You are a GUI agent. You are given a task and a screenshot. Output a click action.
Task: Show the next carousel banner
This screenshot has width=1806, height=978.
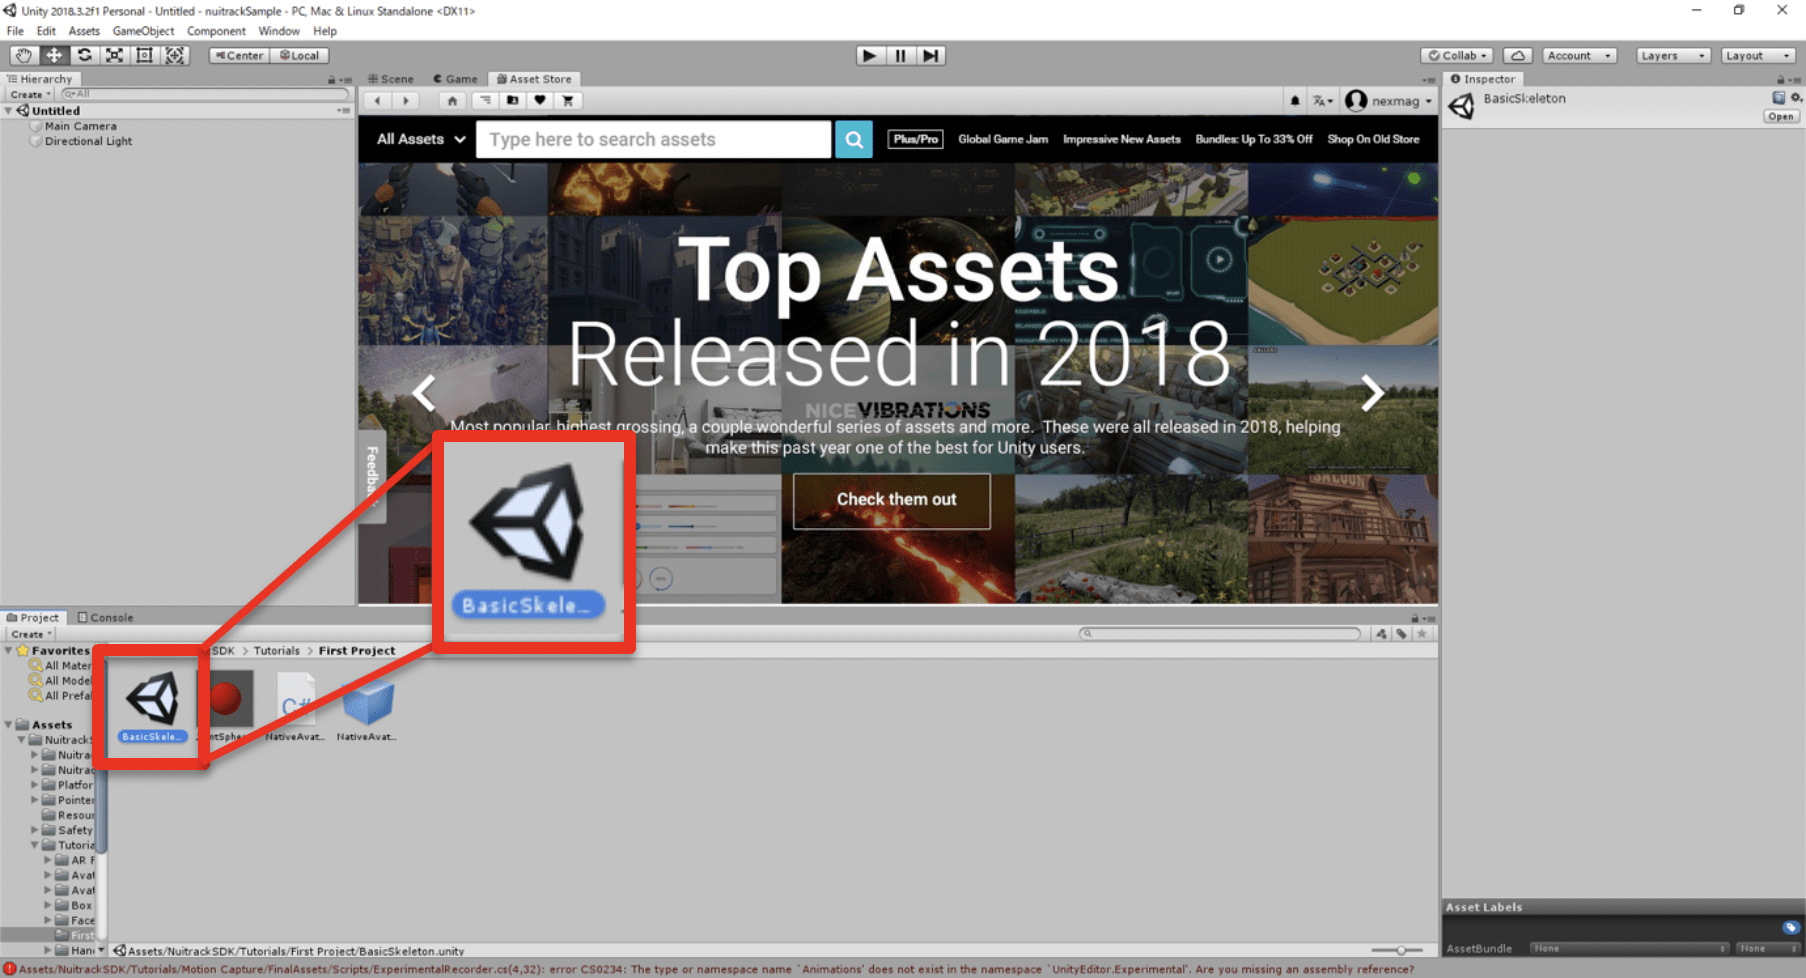click(x=1372, y=393)
